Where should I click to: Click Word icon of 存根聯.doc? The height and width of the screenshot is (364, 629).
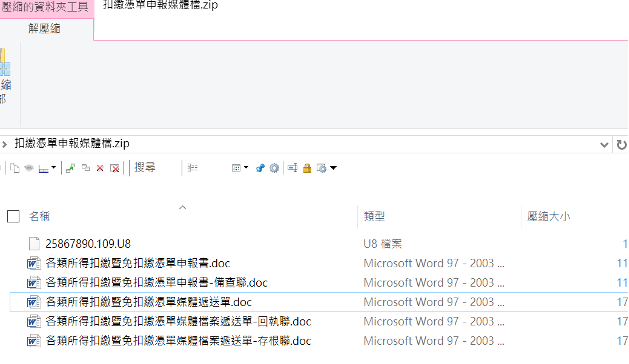pos(34,341)
